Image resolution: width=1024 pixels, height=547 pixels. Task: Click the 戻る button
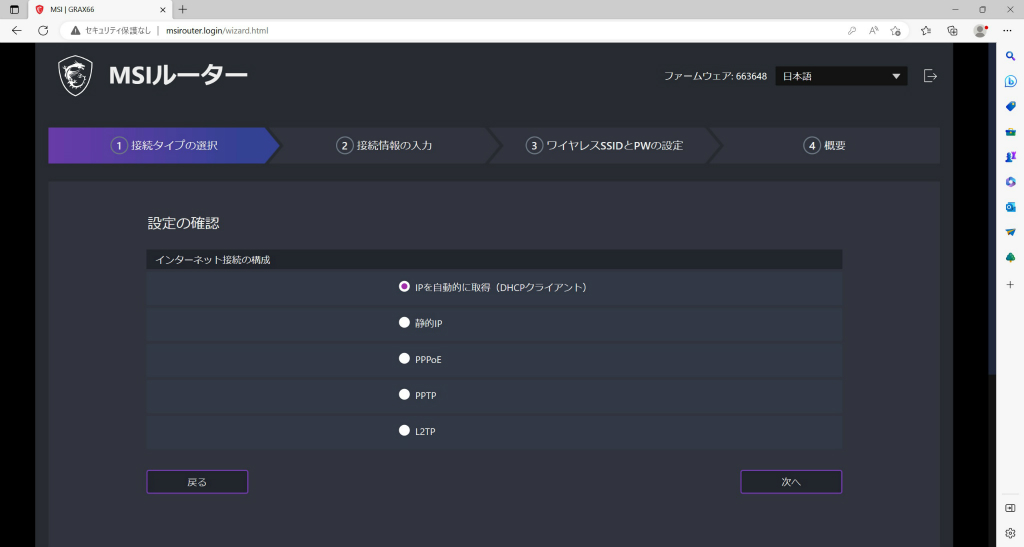click(197, 482)
